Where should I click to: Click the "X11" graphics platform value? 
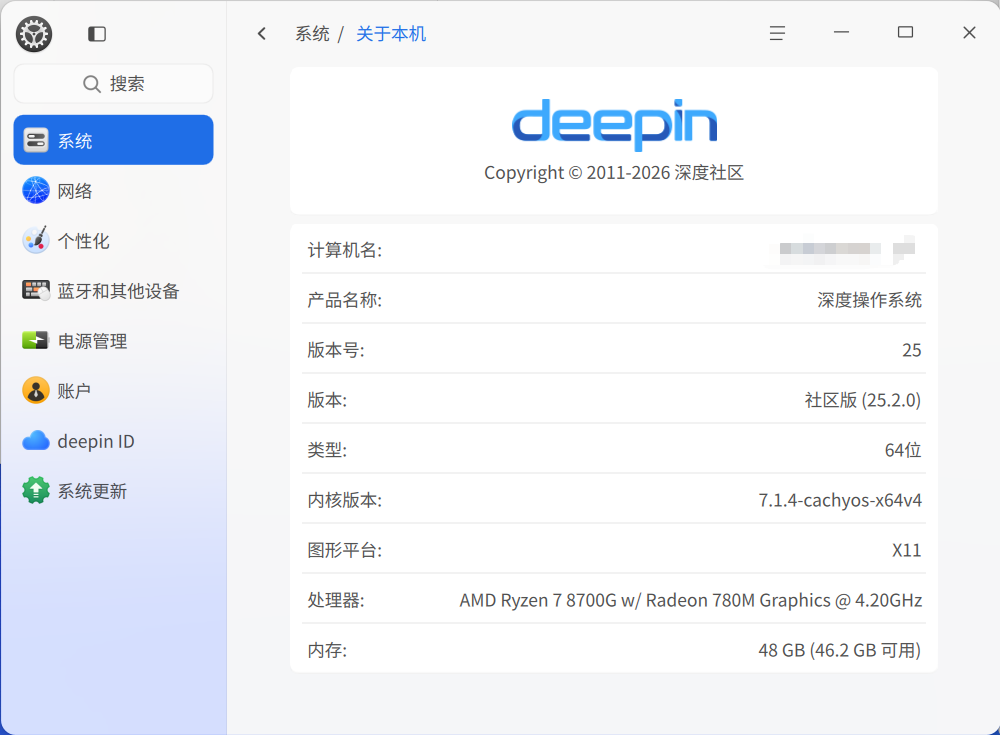point(907,550)
